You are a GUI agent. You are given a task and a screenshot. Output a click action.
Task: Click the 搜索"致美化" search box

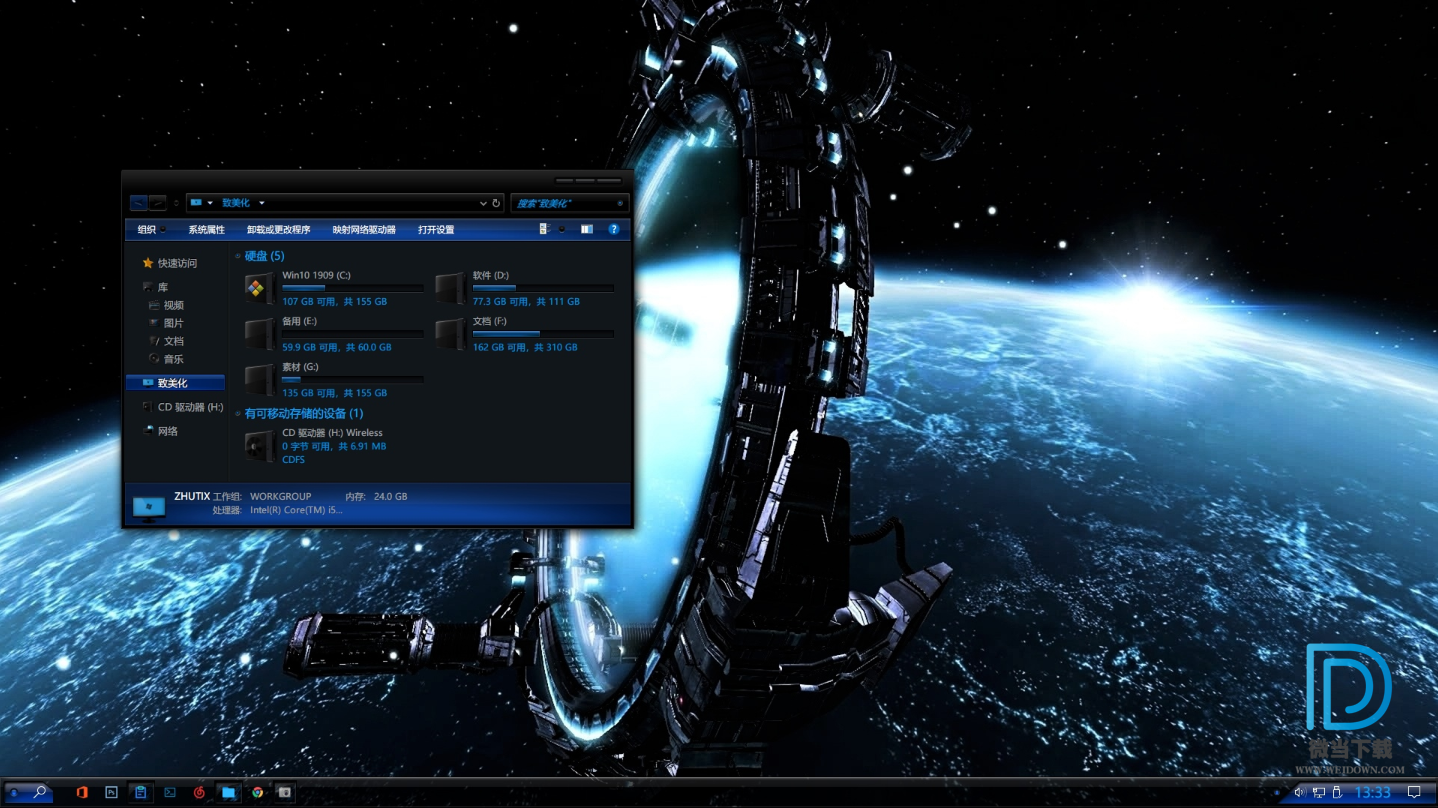click(x=570, y=203)
